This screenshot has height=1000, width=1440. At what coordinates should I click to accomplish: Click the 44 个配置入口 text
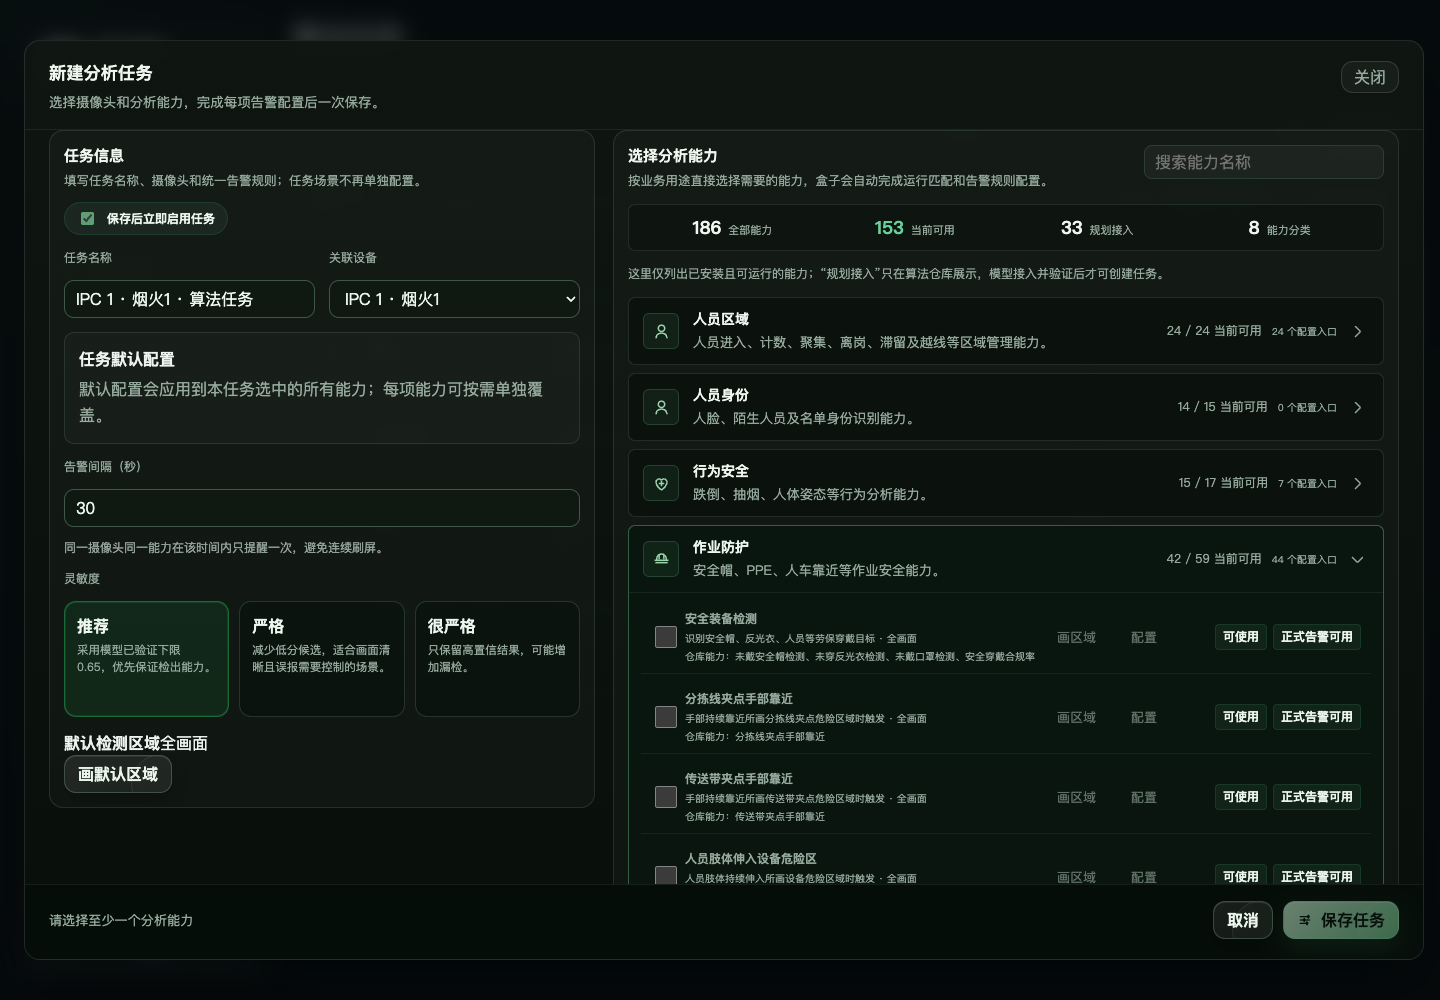(x=1304, y=560)
